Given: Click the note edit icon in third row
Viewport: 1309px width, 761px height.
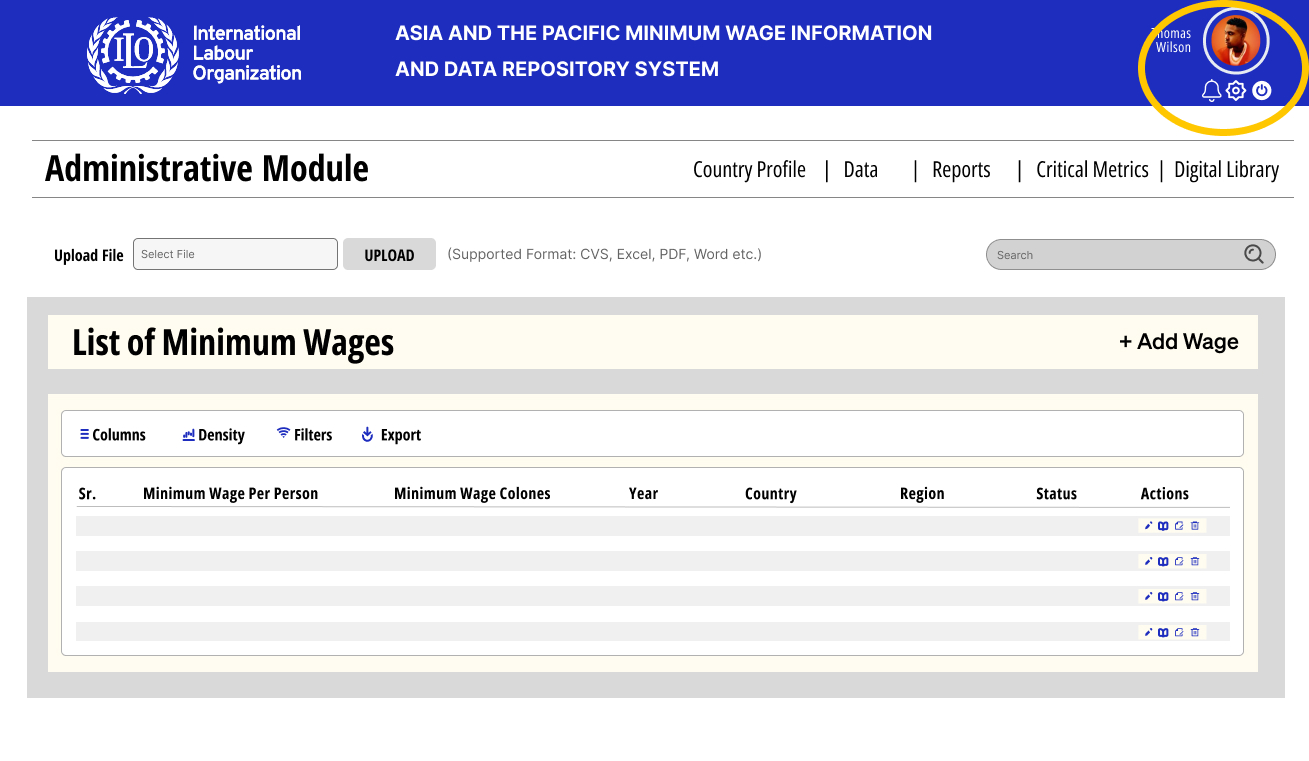Looking at the screenshot, I should coord(1179,597).
